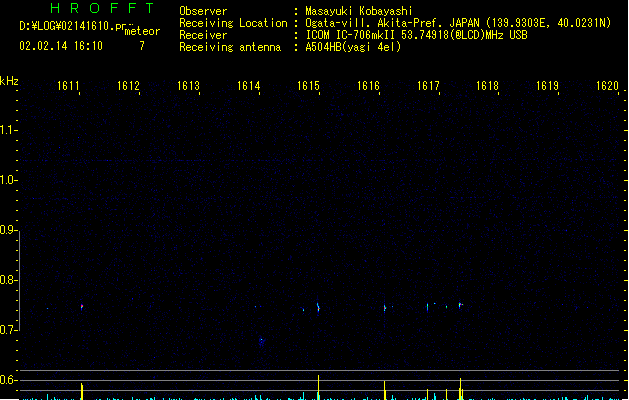This screenshot has height=400, width=629.
Task: Click the yellow power spike just after 1616
Action: point(385,390)
